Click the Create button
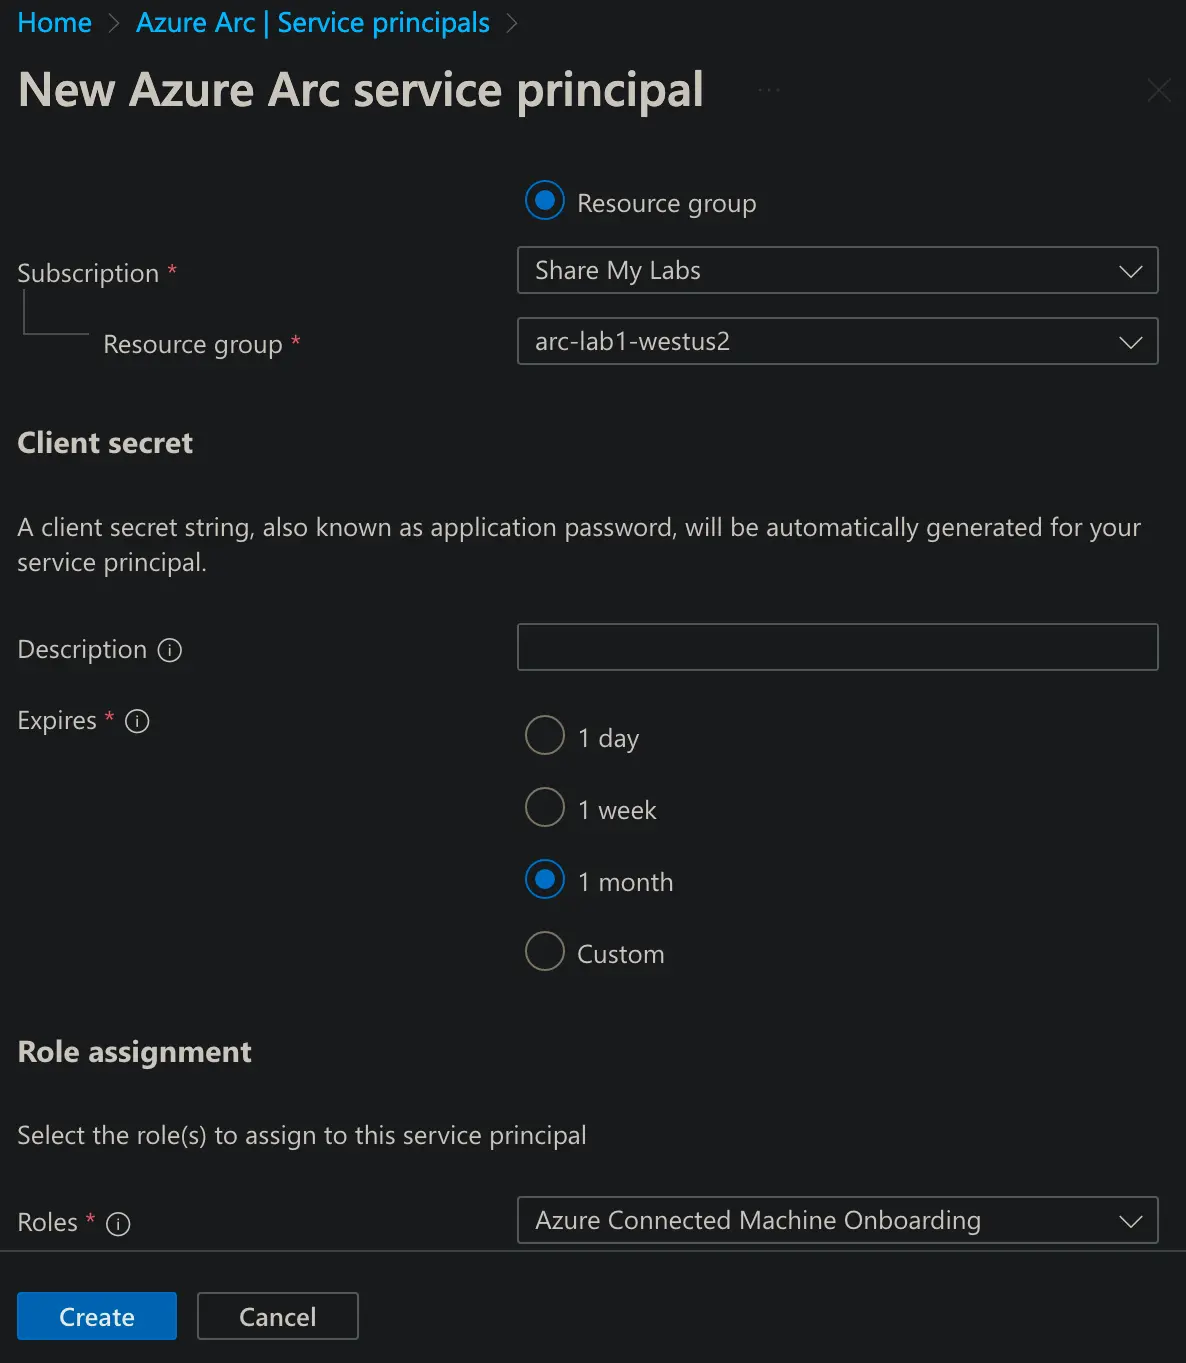 tap(97, 1316)
